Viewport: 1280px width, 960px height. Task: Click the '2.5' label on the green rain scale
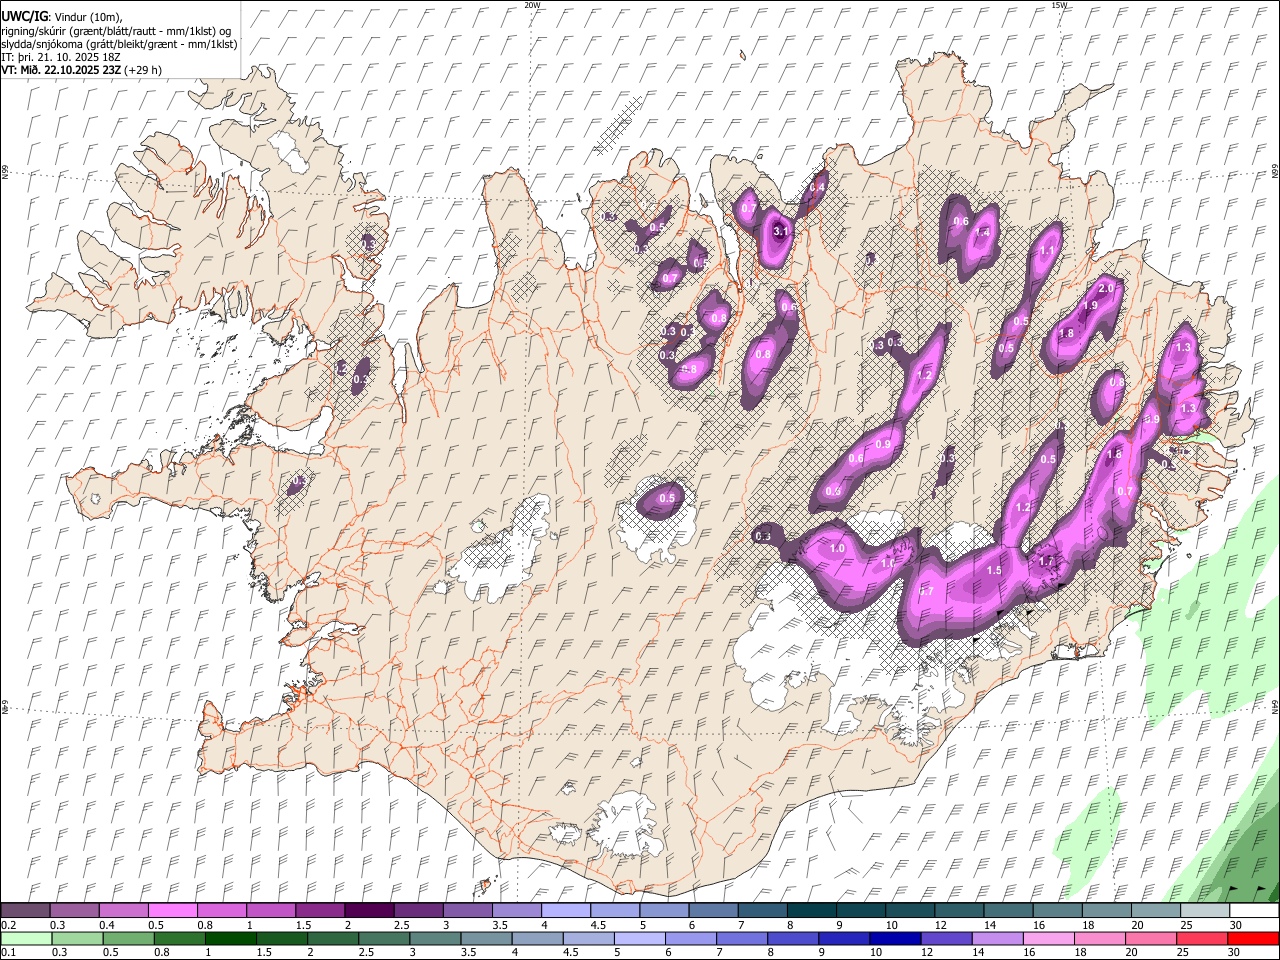tap(367, 953)
